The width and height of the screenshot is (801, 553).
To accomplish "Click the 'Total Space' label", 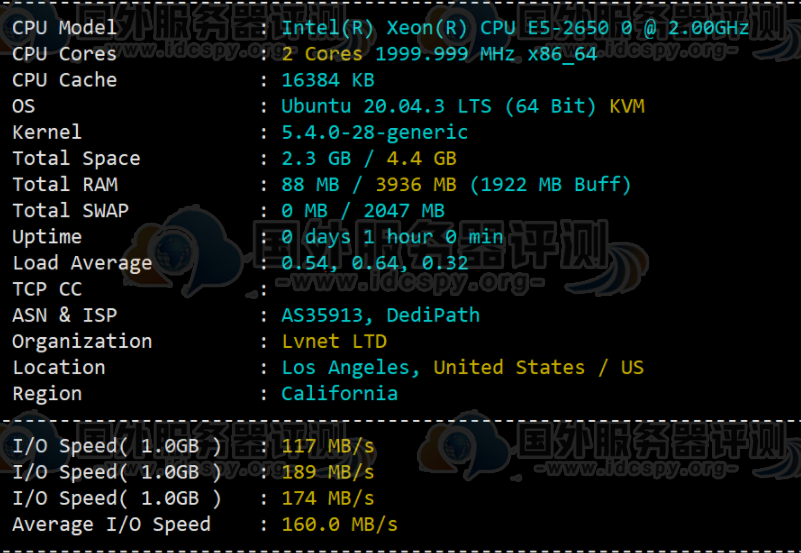I will [x=76, y=158].
